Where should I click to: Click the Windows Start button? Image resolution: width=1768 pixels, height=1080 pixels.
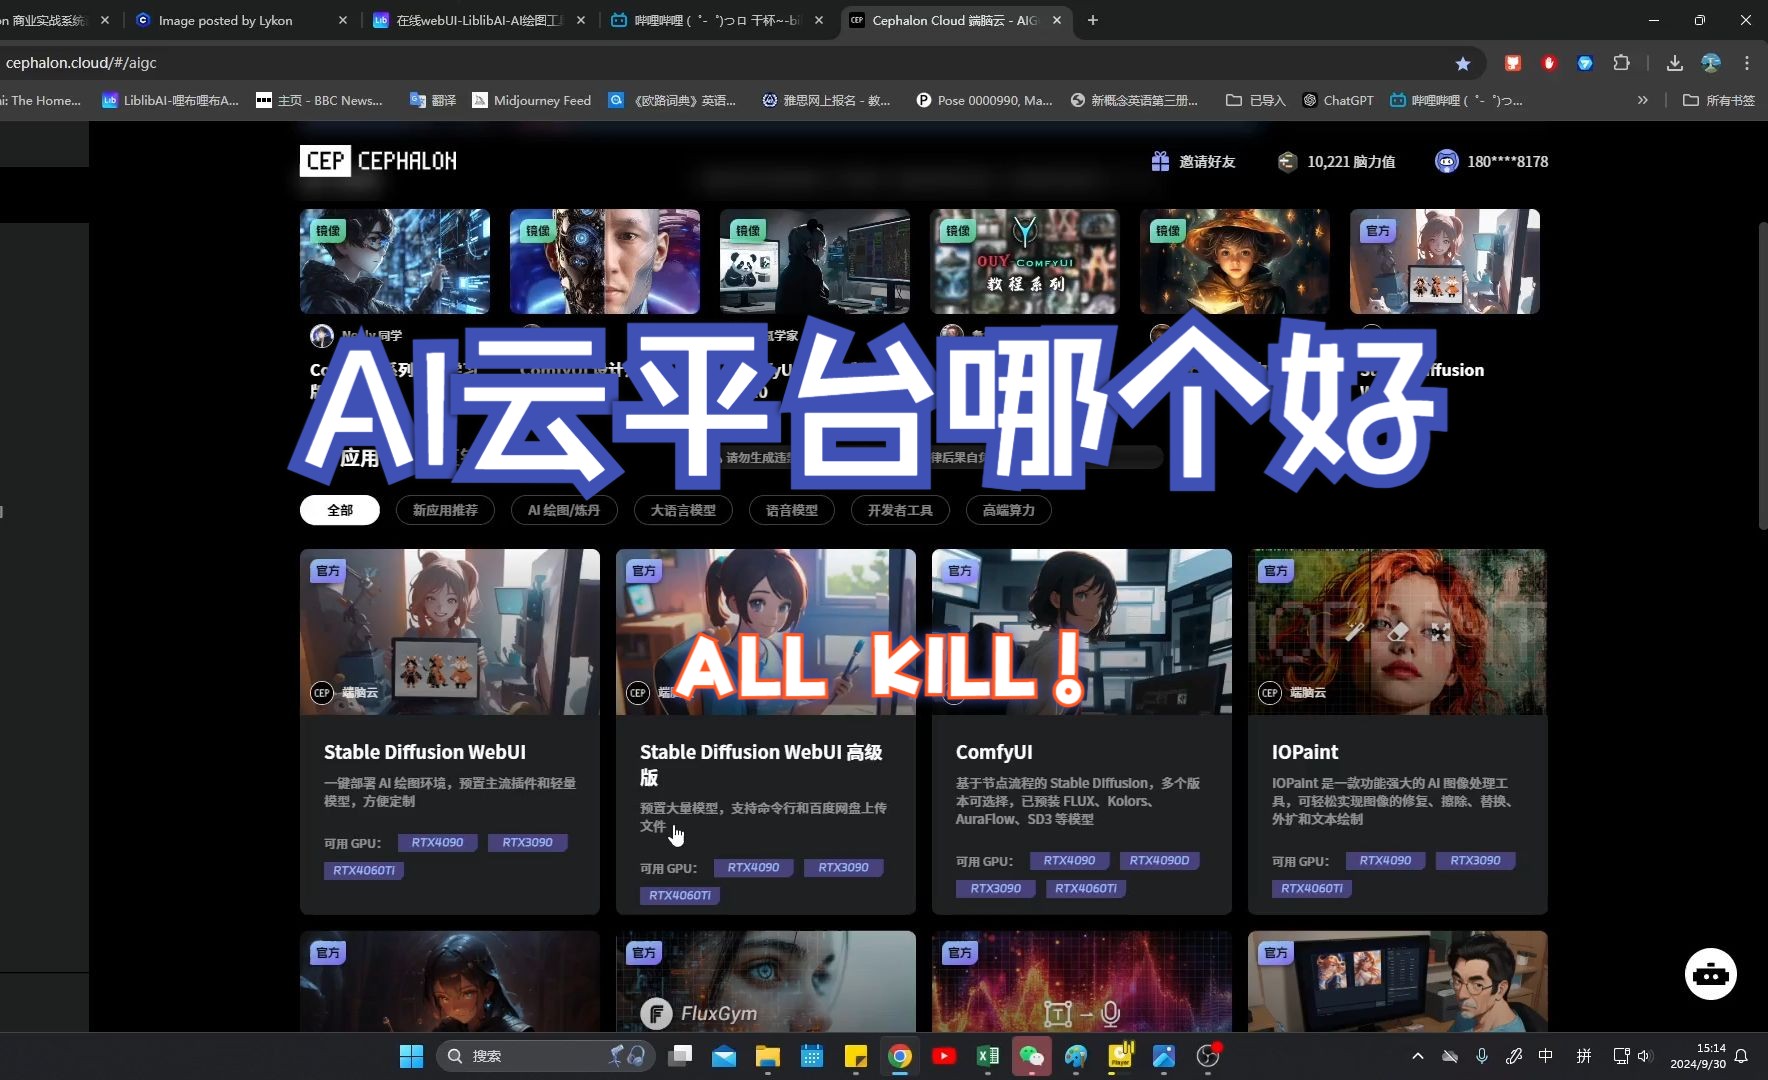tap(411, 1056)
